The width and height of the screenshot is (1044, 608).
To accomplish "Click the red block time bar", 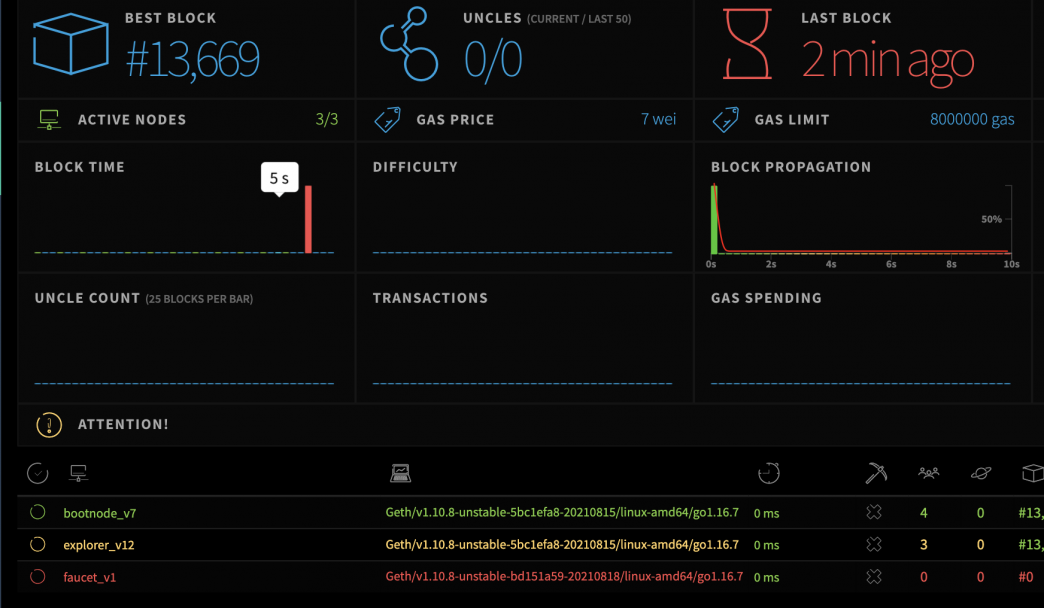I will tap(308, 220).
